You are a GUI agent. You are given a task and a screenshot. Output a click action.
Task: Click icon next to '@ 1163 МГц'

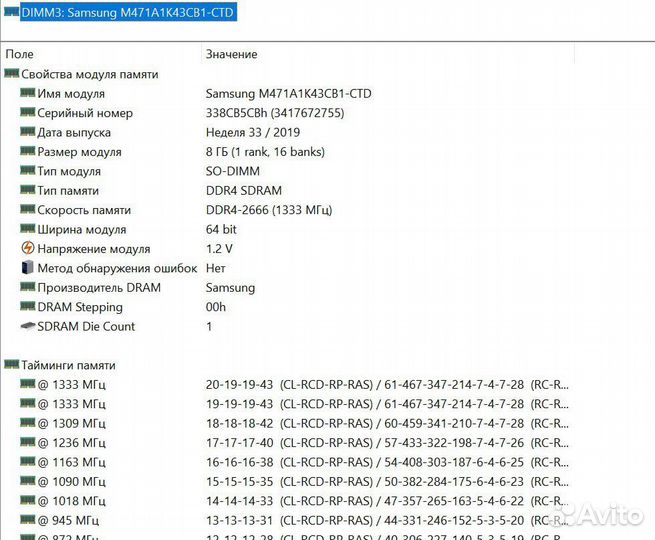[28, 461]
